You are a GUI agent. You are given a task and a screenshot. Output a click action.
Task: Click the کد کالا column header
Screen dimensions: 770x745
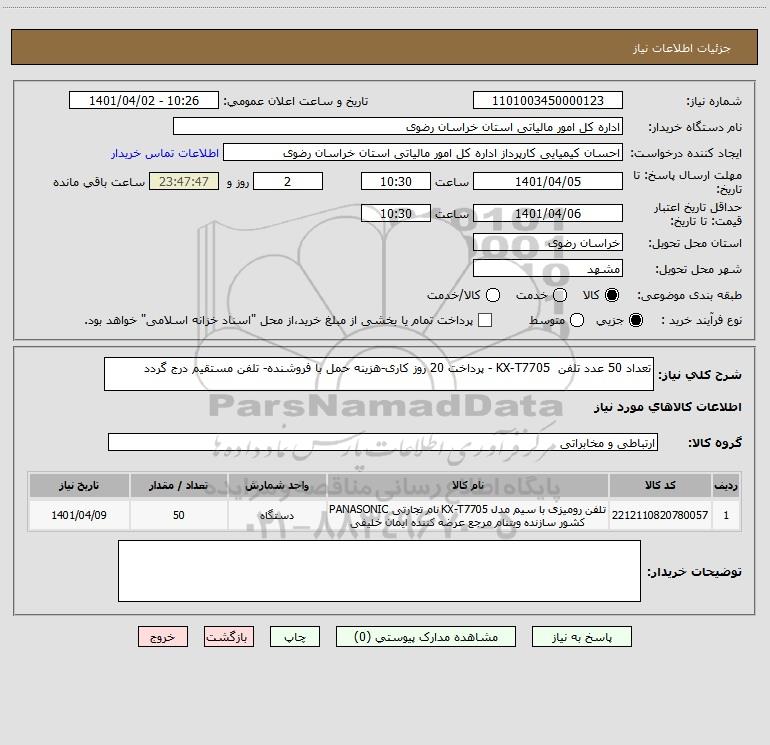tap(660, 485)
